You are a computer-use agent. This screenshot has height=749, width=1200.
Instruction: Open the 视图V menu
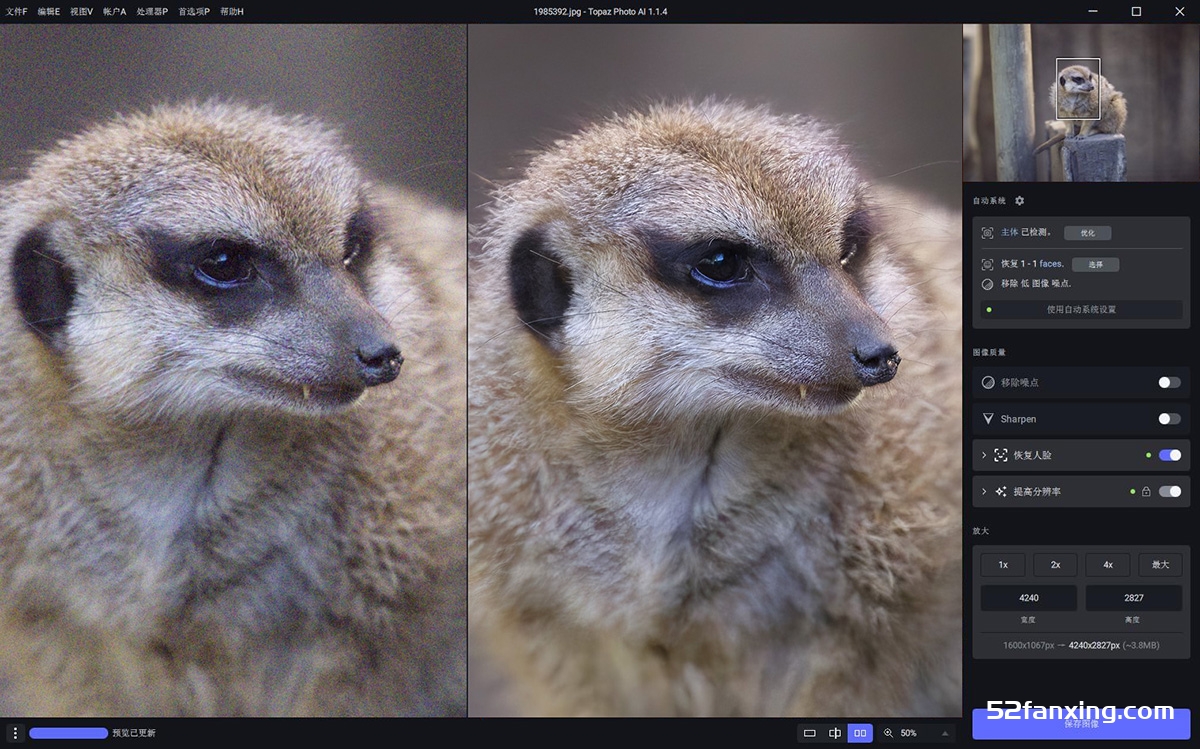(x=82, y=11)
